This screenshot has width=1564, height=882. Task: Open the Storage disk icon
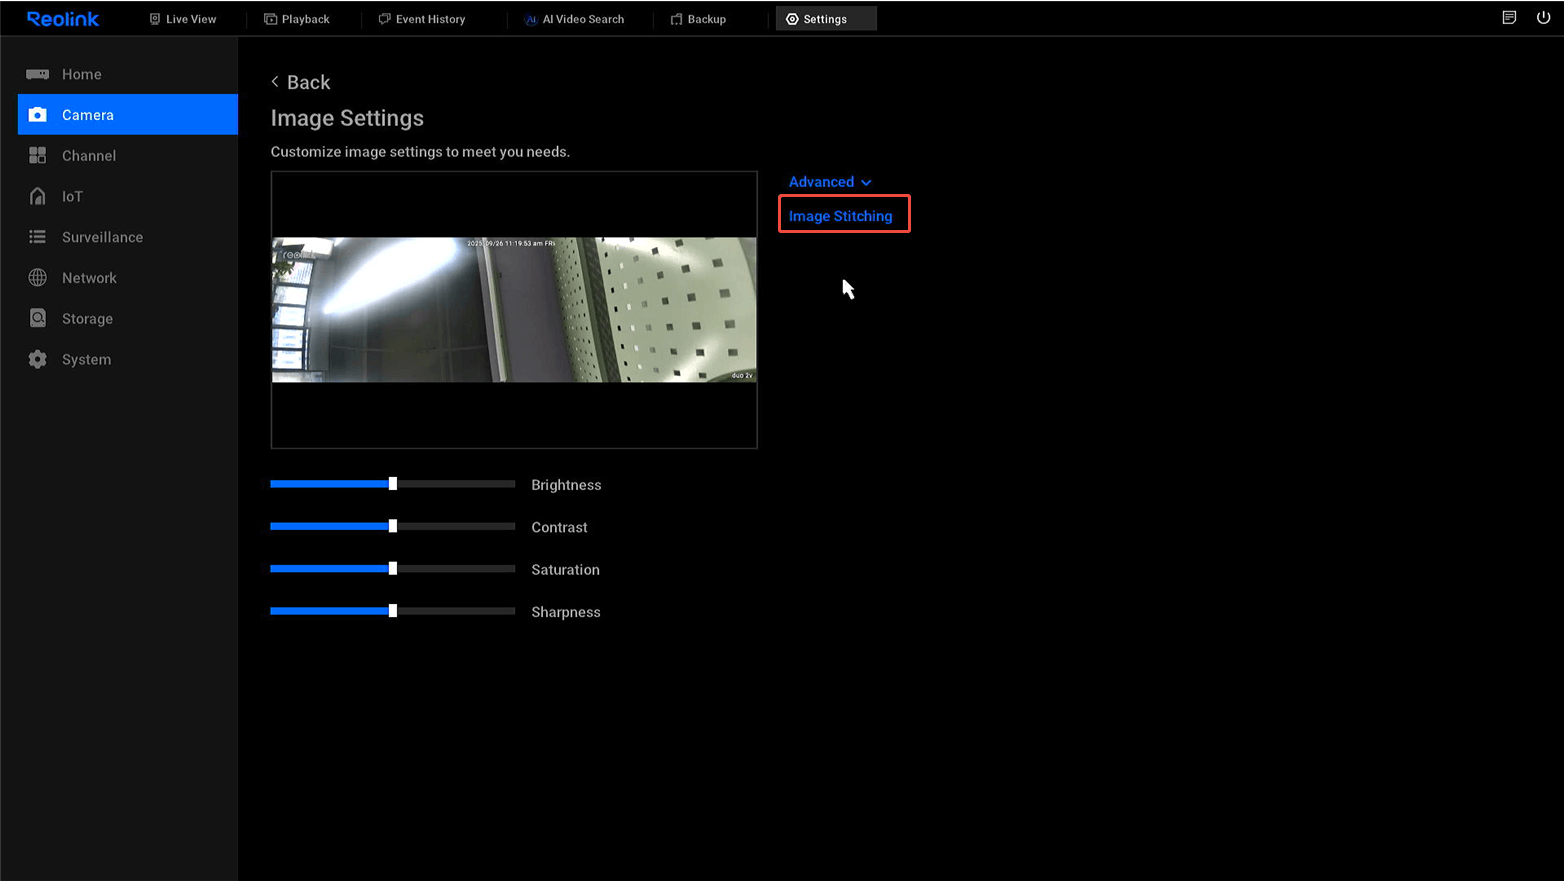point(37,318)
